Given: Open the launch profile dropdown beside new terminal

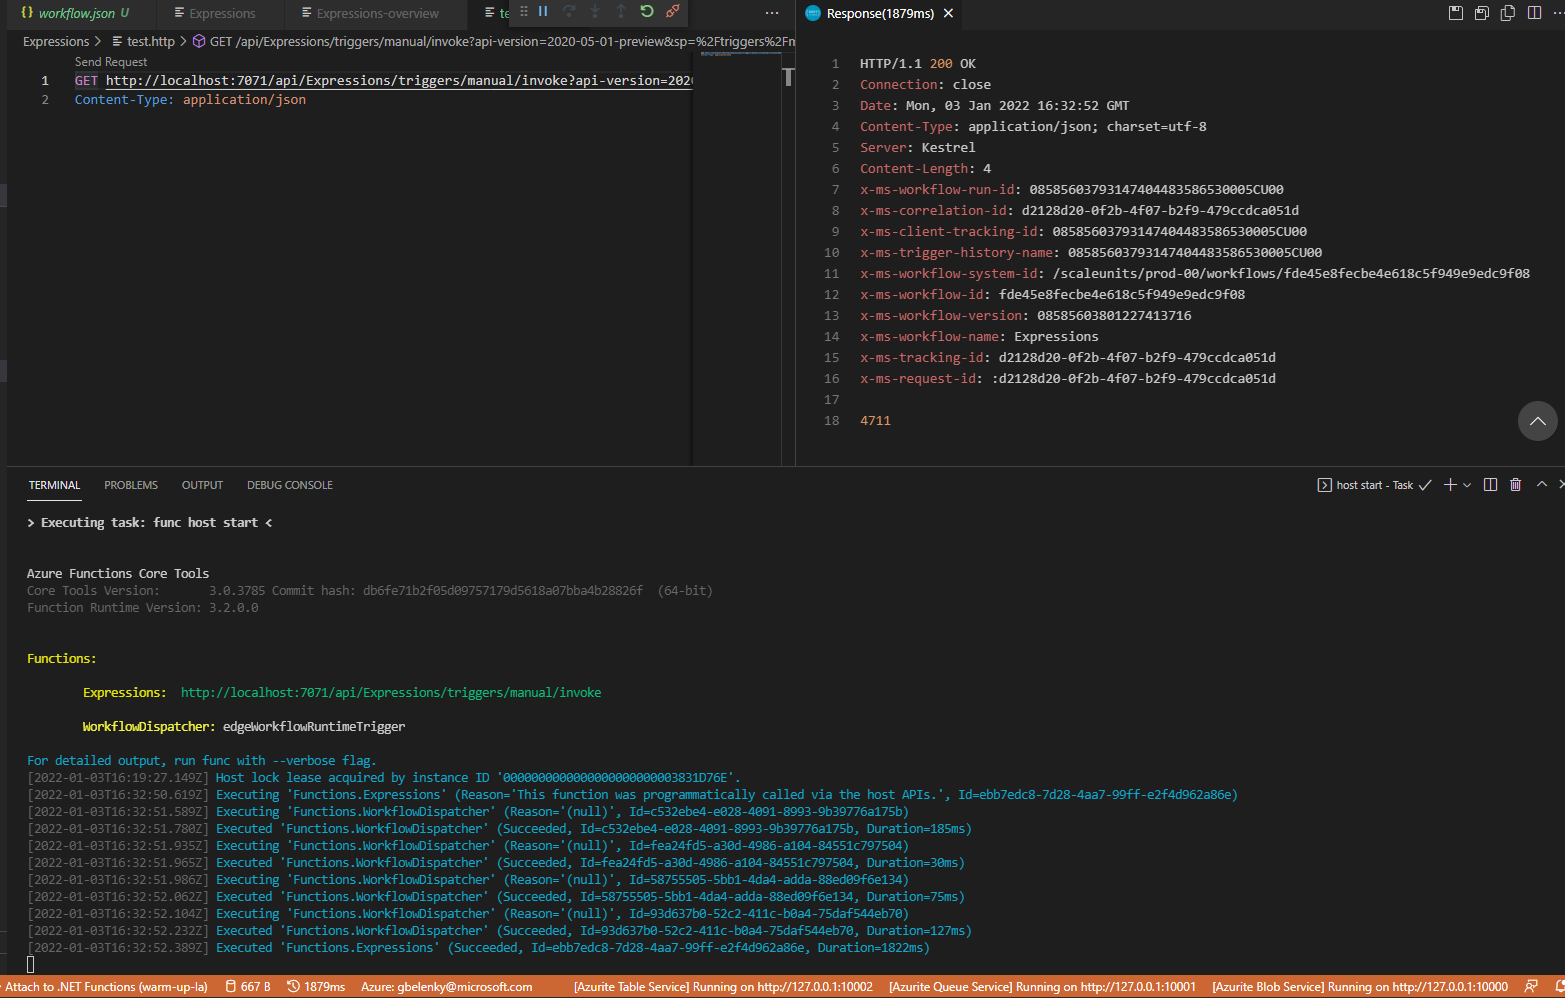Looking at the screenshot, I should click(x=1467, y=485).
